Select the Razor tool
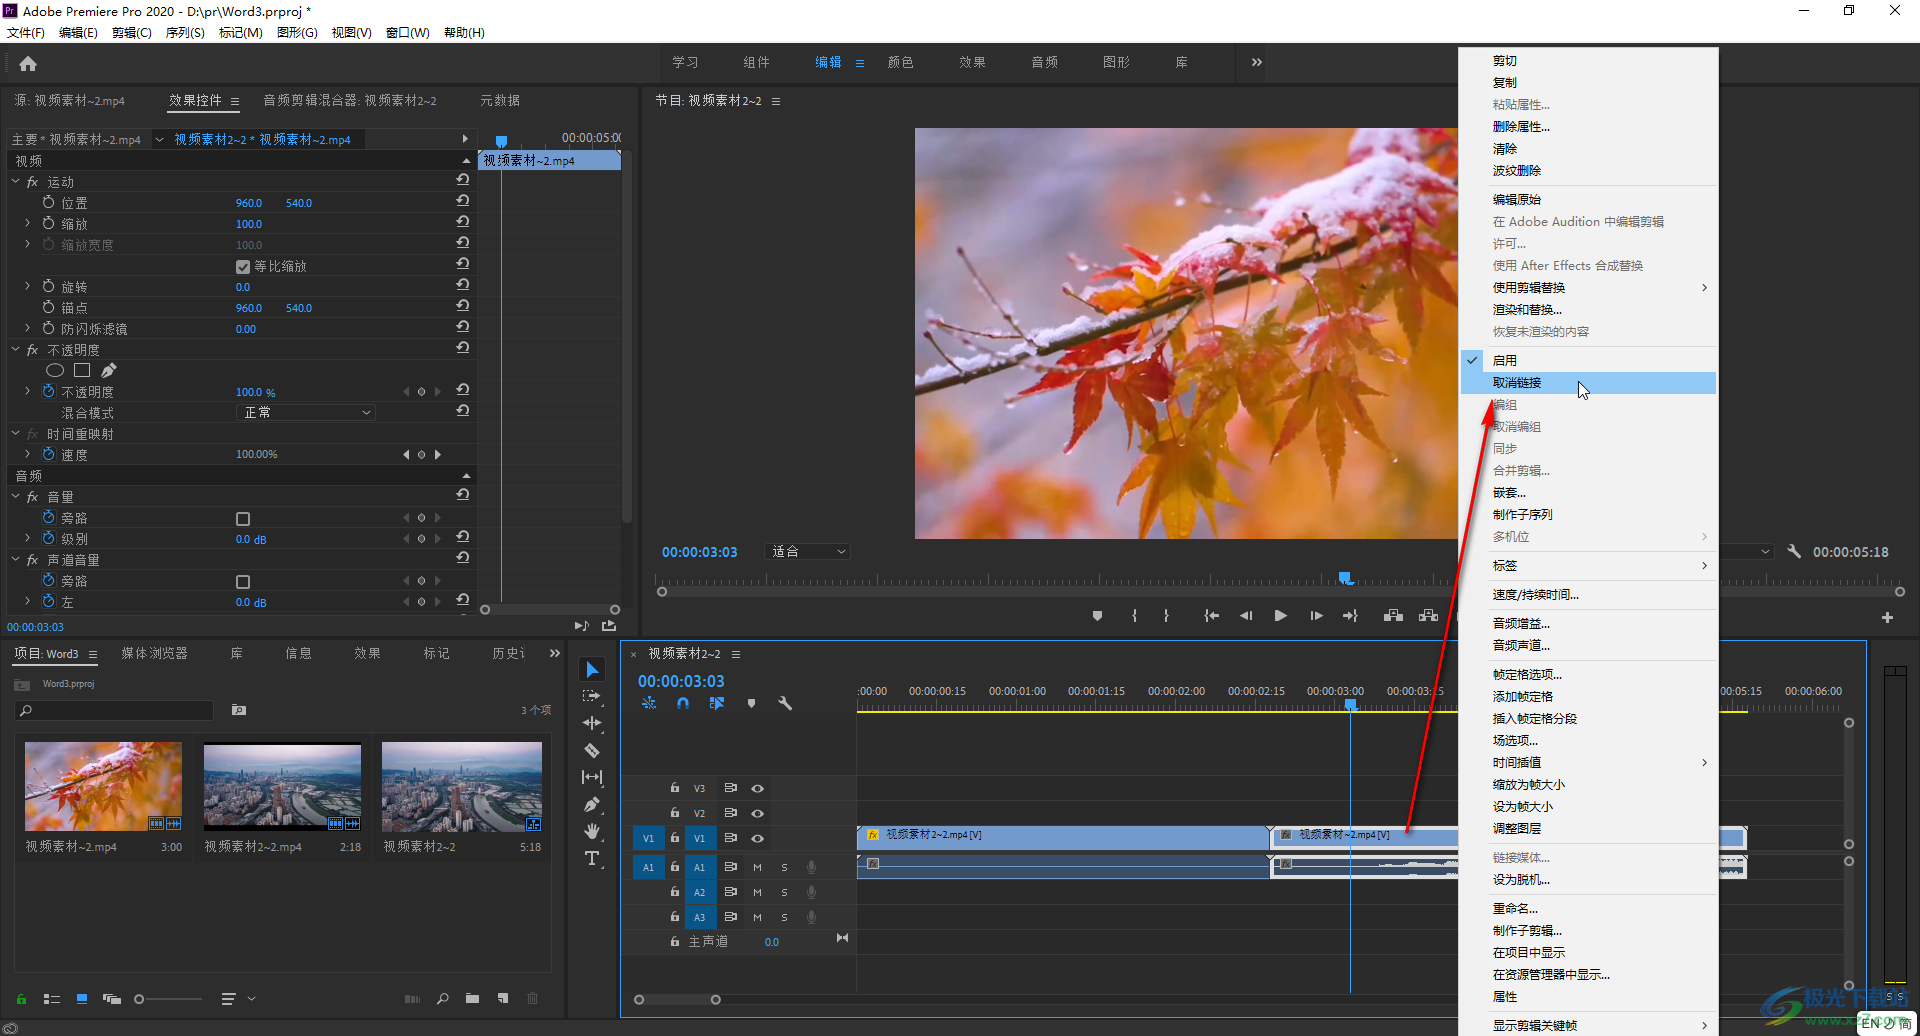This screenshot has height=1036, width=1920. pyautogui.click(x=592, y=750)
